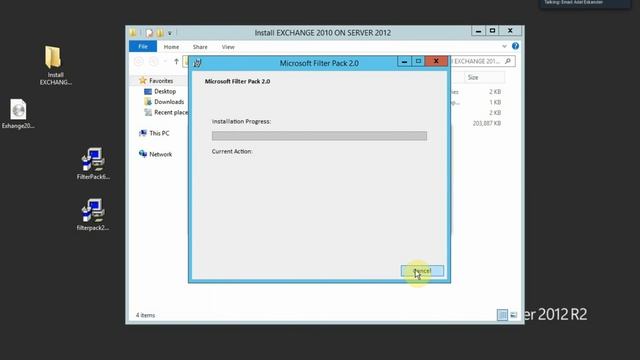
Task: Go up one folder level arrow
Action: [x=176, y=62]
